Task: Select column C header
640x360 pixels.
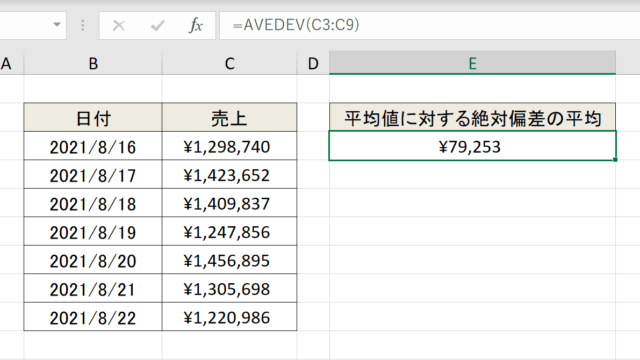Action: point(229,63)
